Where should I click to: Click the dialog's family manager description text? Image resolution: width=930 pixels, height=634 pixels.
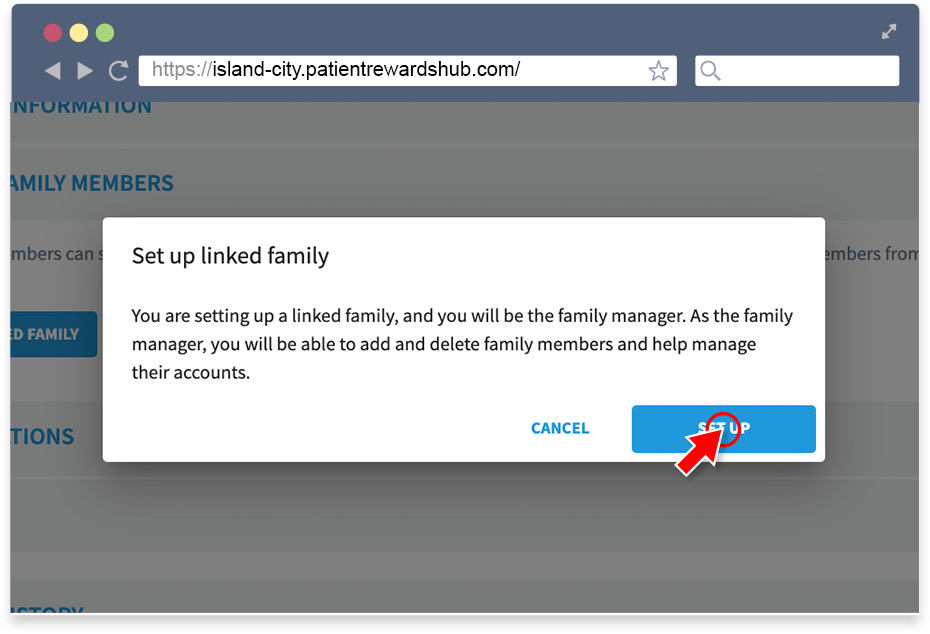click(x=462, y=344)
